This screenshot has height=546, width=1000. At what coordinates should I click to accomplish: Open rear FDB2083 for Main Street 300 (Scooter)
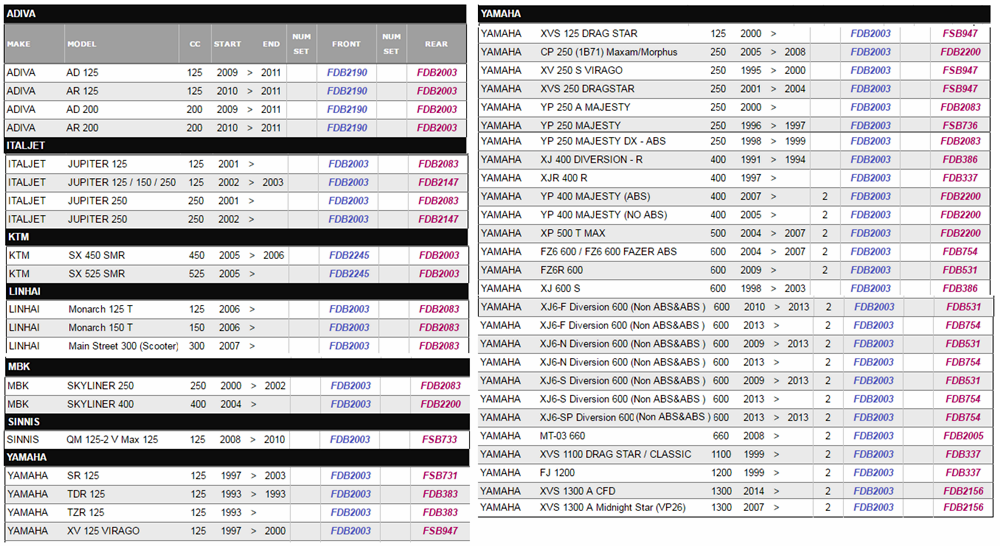tap(439, 346)
